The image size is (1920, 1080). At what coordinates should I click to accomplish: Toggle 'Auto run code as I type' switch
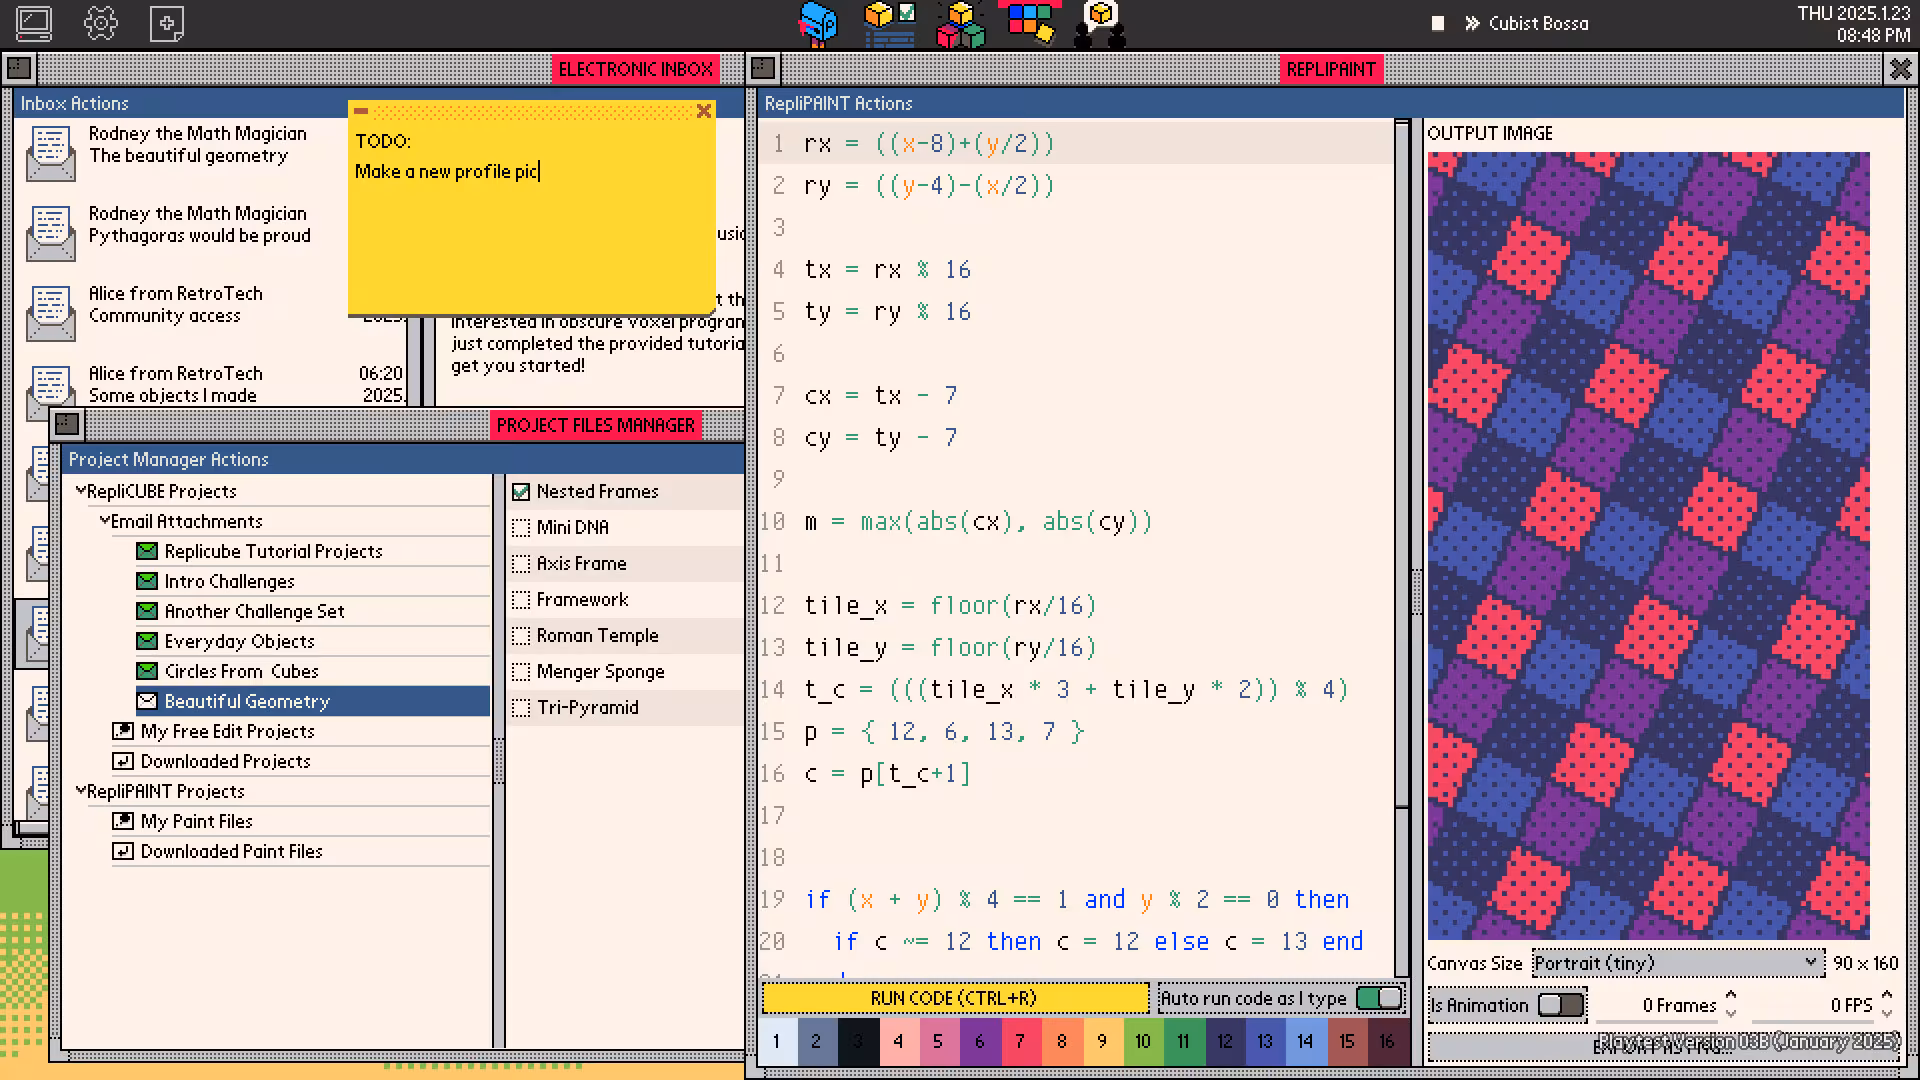pos(1379,998)
